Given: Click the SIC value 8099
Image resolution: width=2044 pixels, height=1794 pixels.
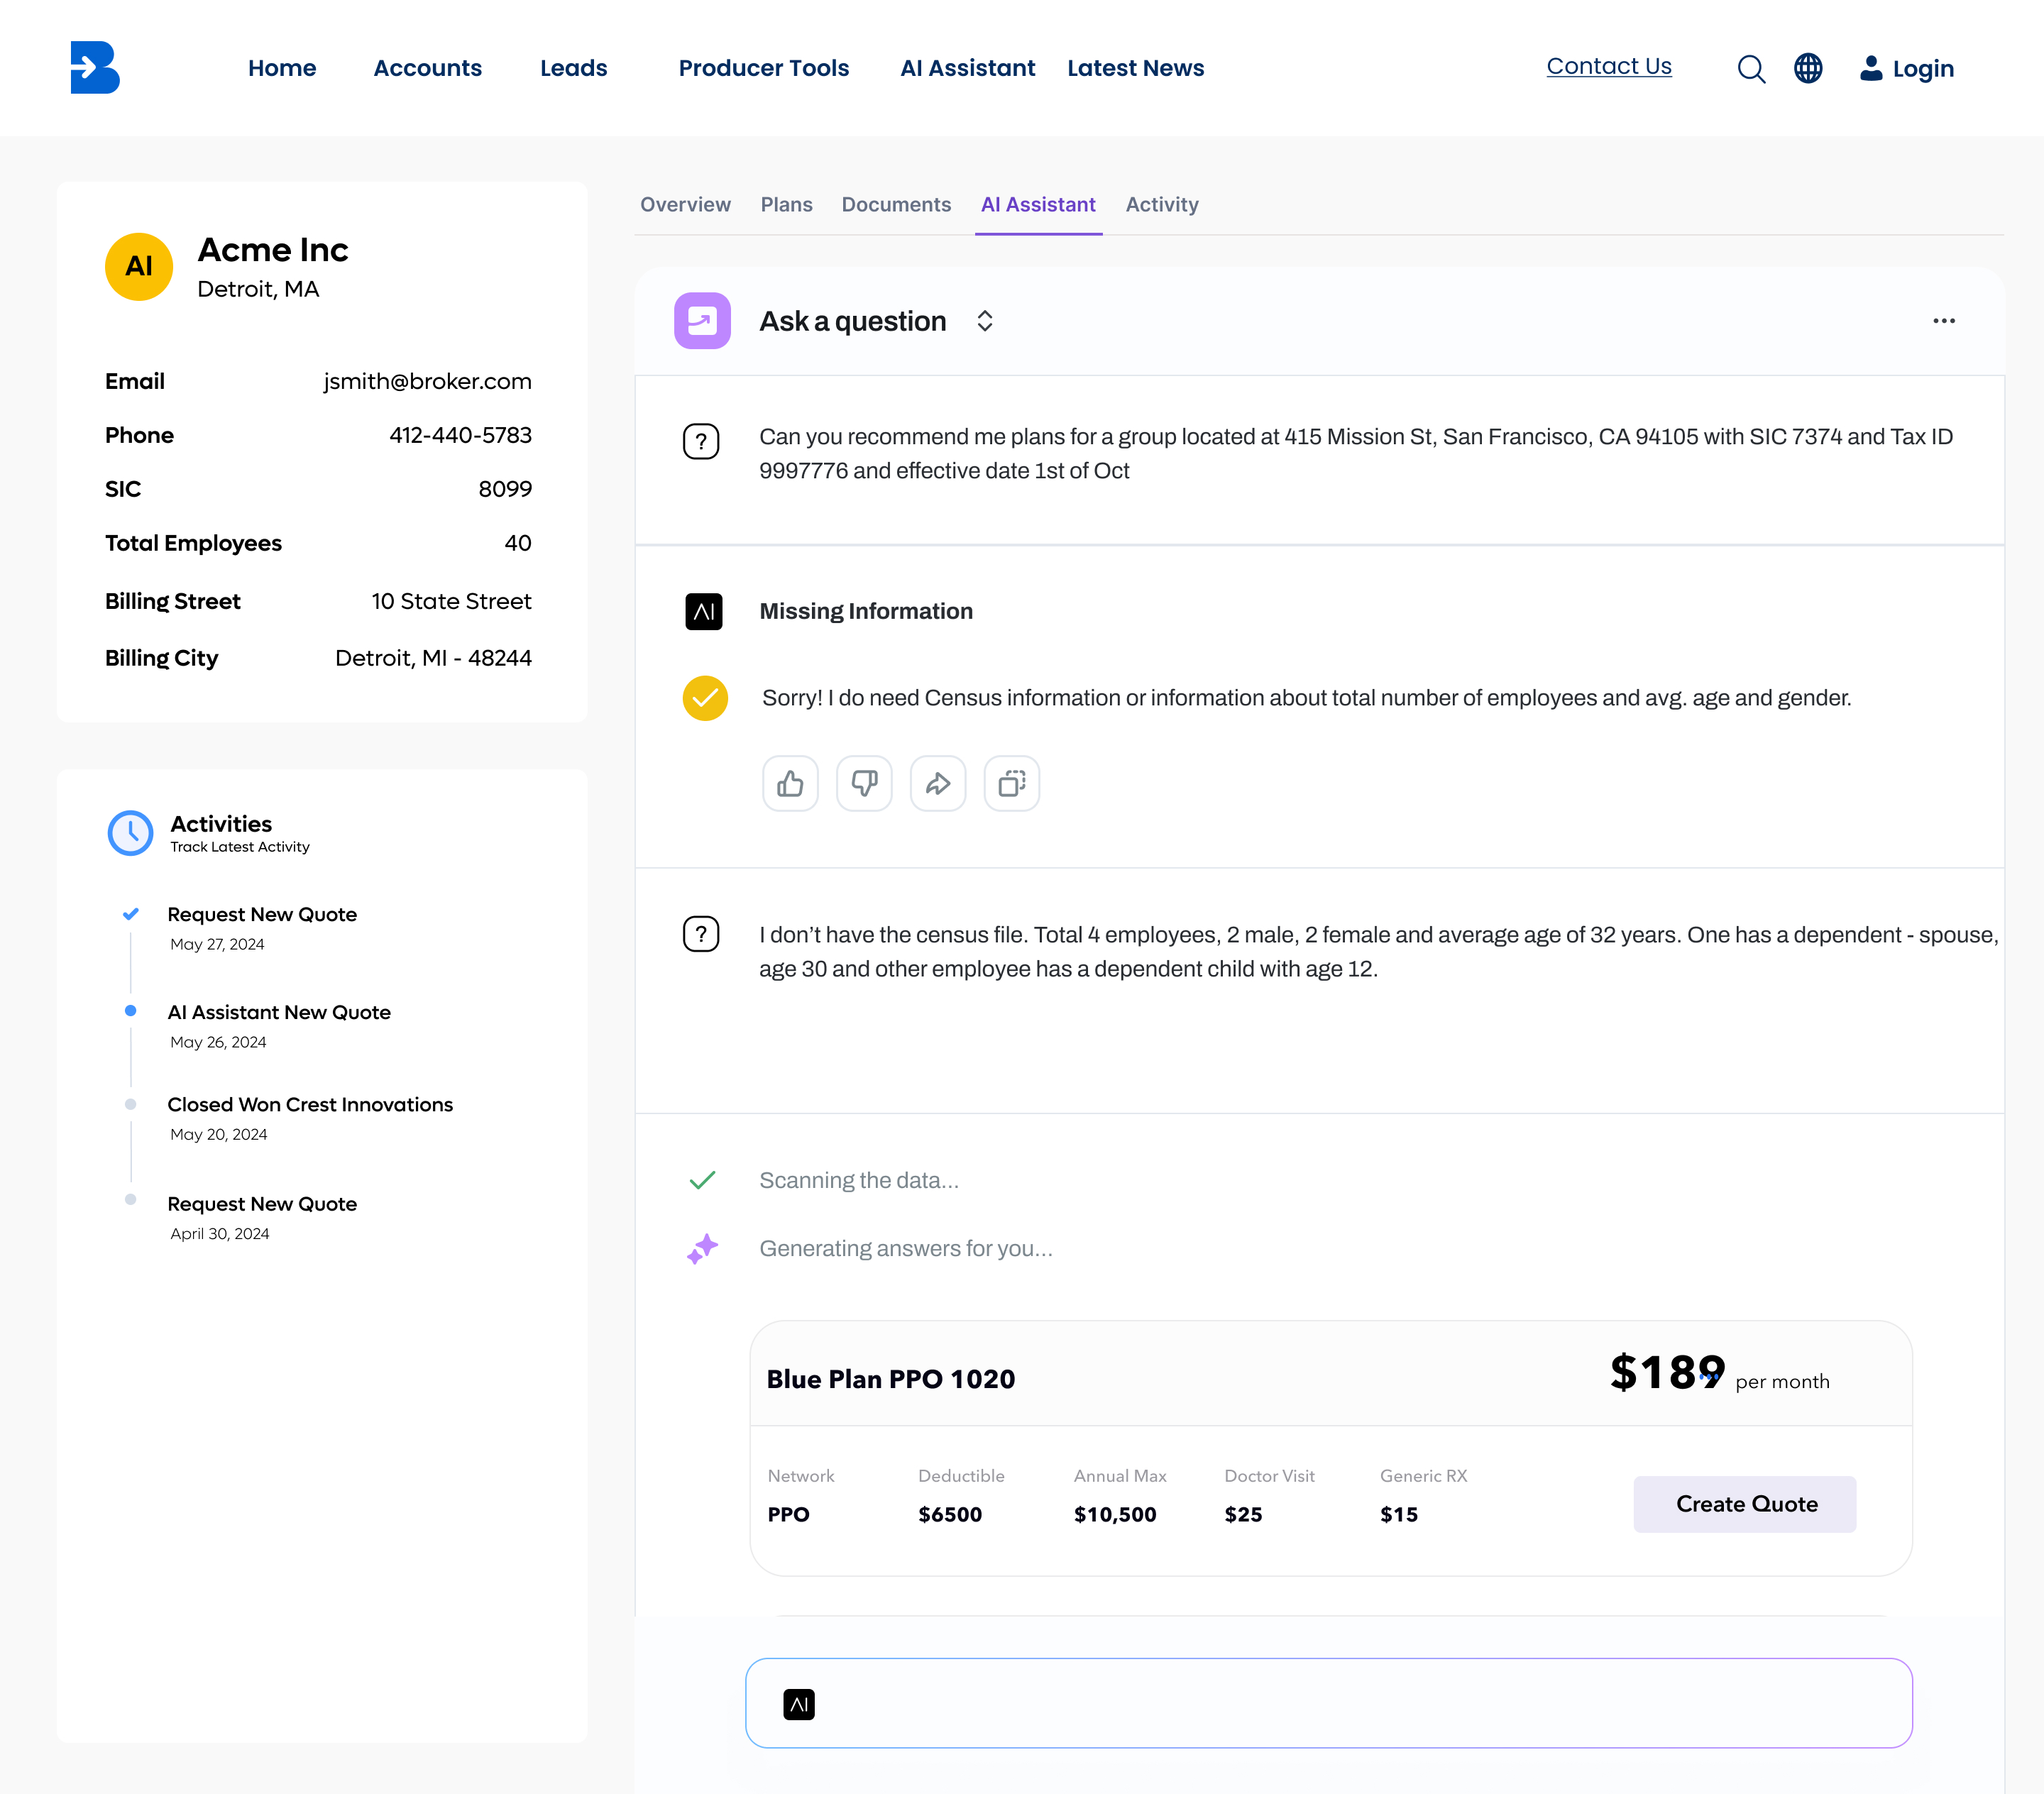Looking at the screenshot, I should tap(505, 489).
